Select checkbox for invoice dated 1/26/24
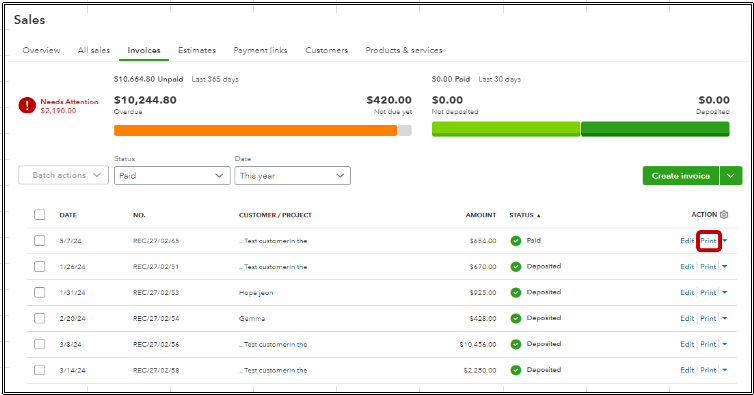Screen dimensions: 754x395 coord(39,267)
